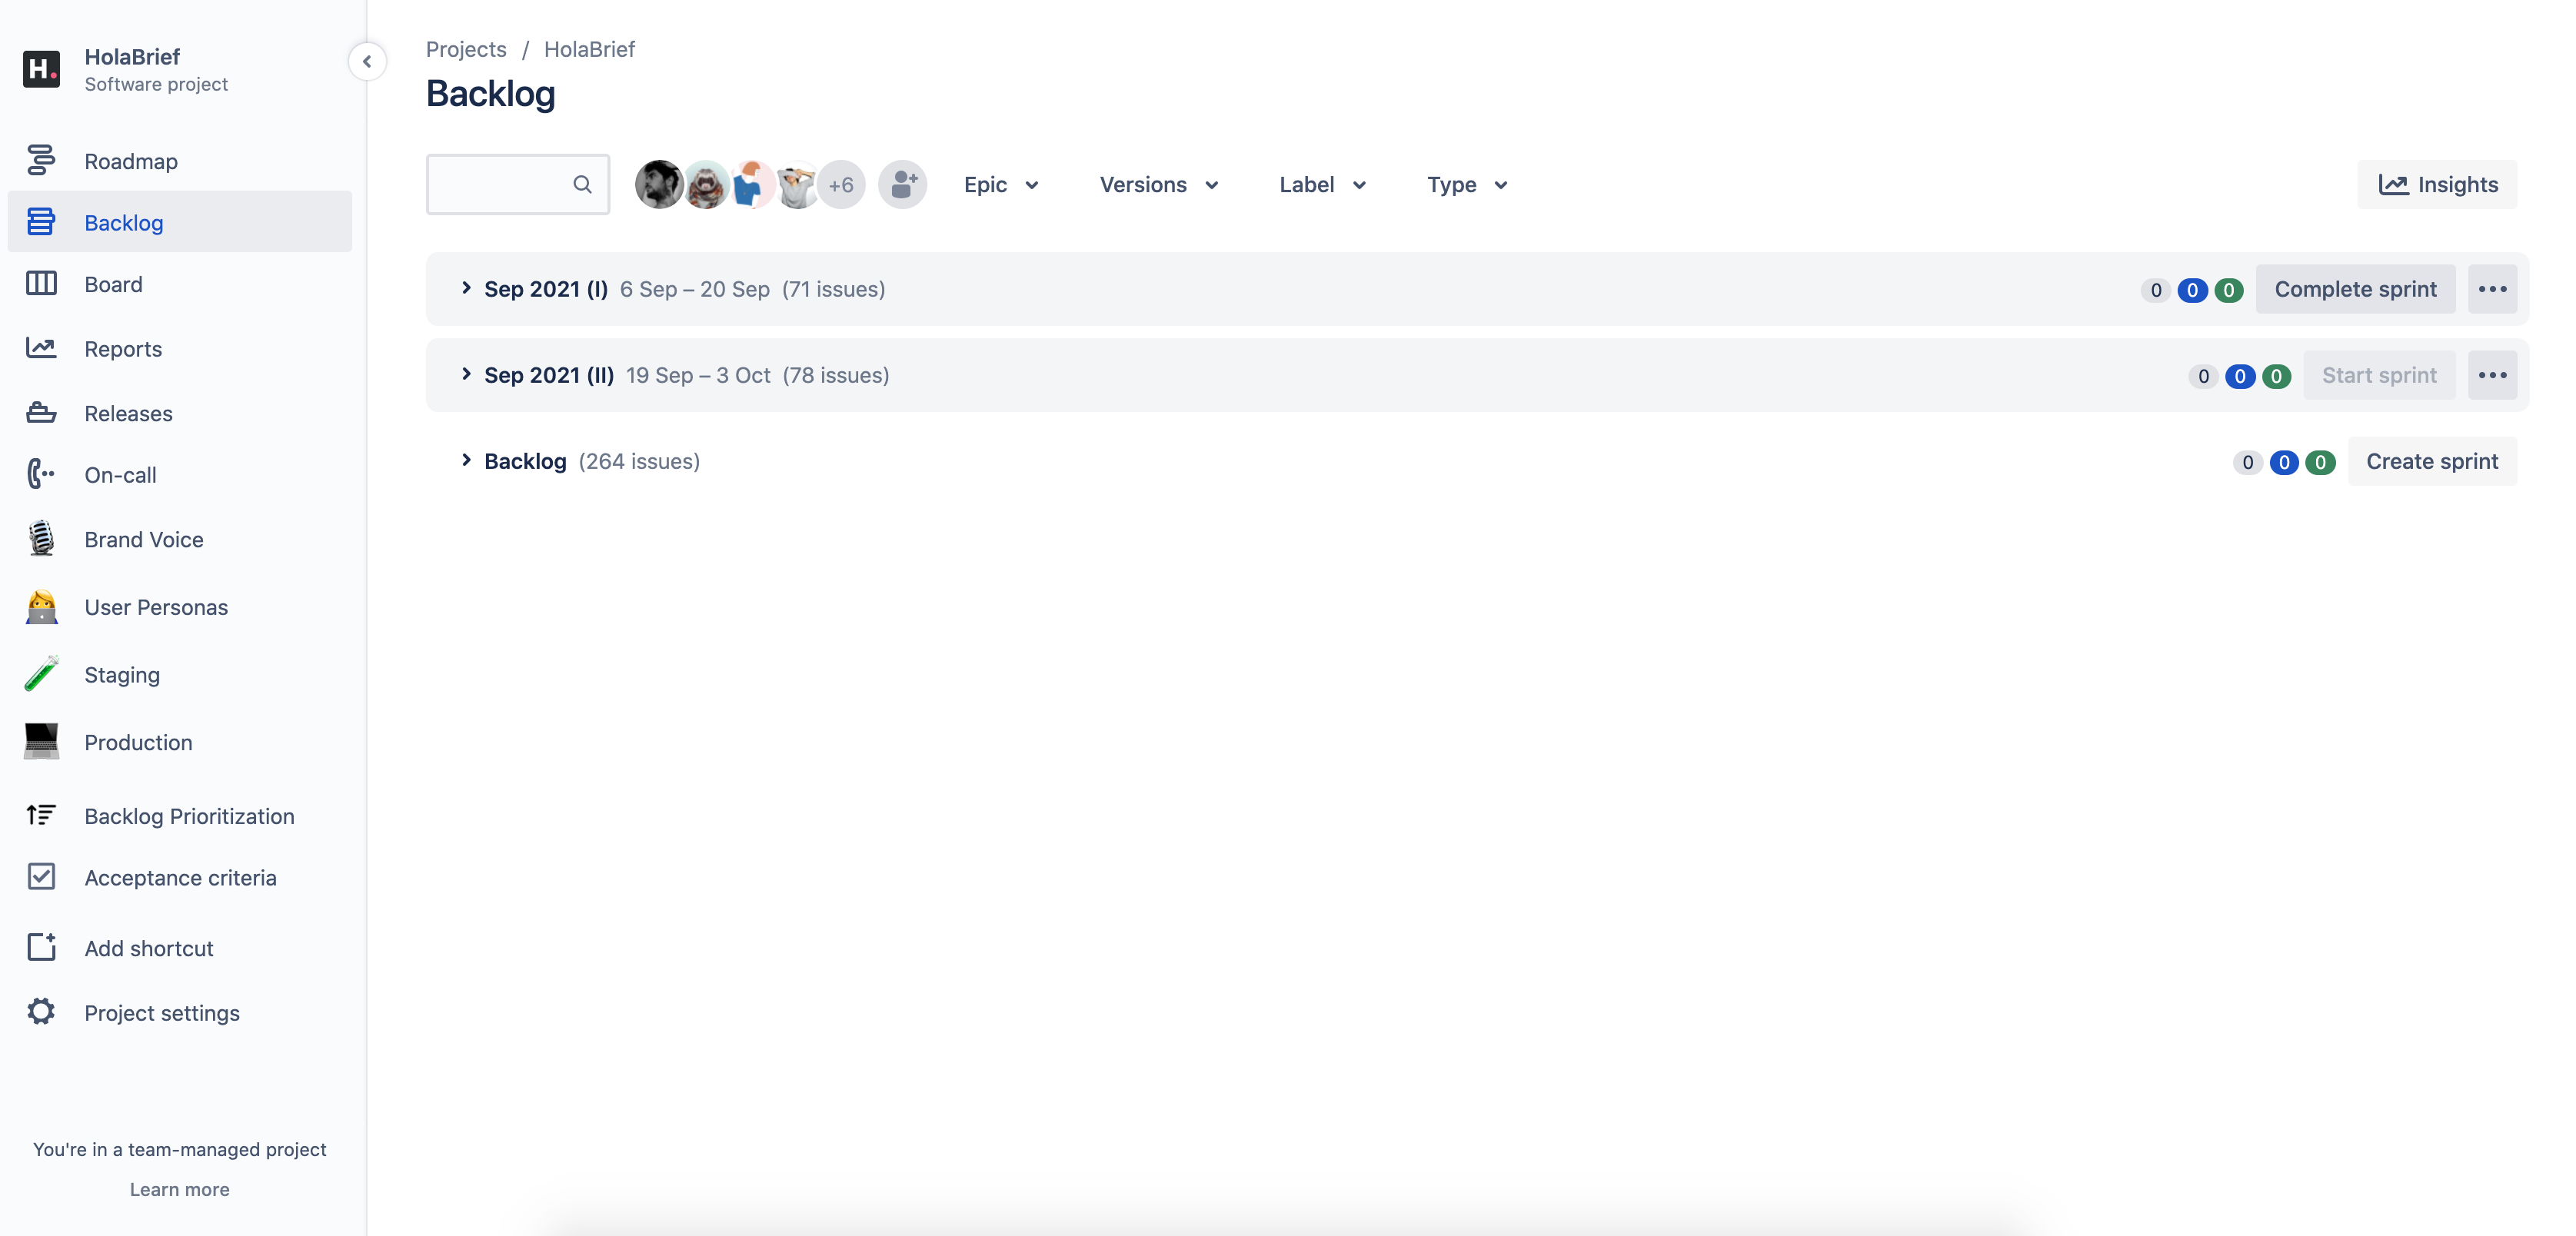The height and width of the screenshot is (1236, 2576).
Task: Show the +6 more assignees
Action: (841, 185)
